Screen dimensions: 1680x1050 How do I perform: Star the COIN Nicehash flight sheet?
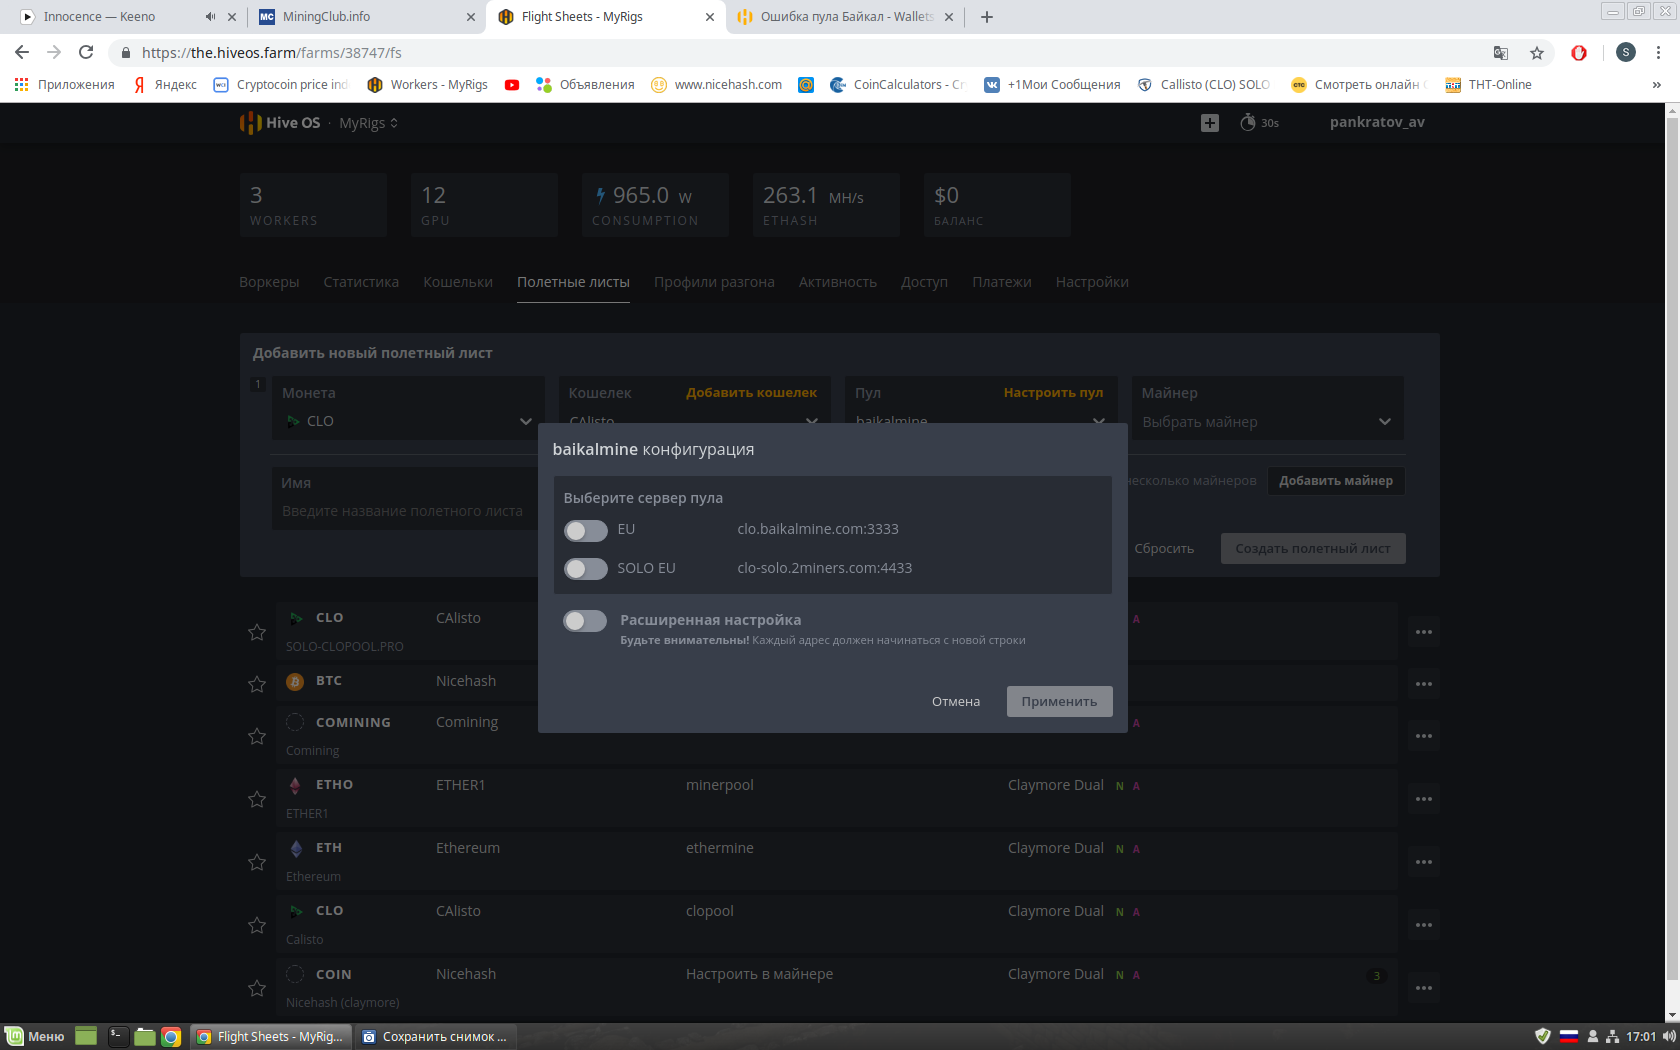click(257, 988)
